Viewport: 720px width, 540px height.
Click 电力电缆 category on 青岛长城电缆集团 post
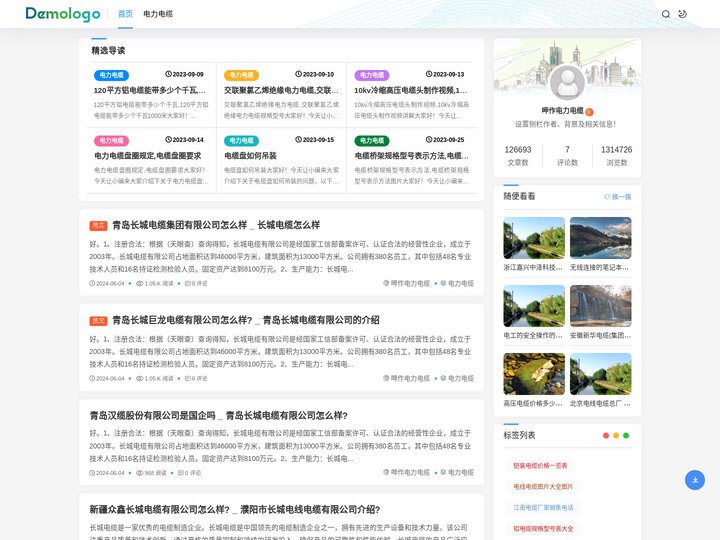click(457, 283)
